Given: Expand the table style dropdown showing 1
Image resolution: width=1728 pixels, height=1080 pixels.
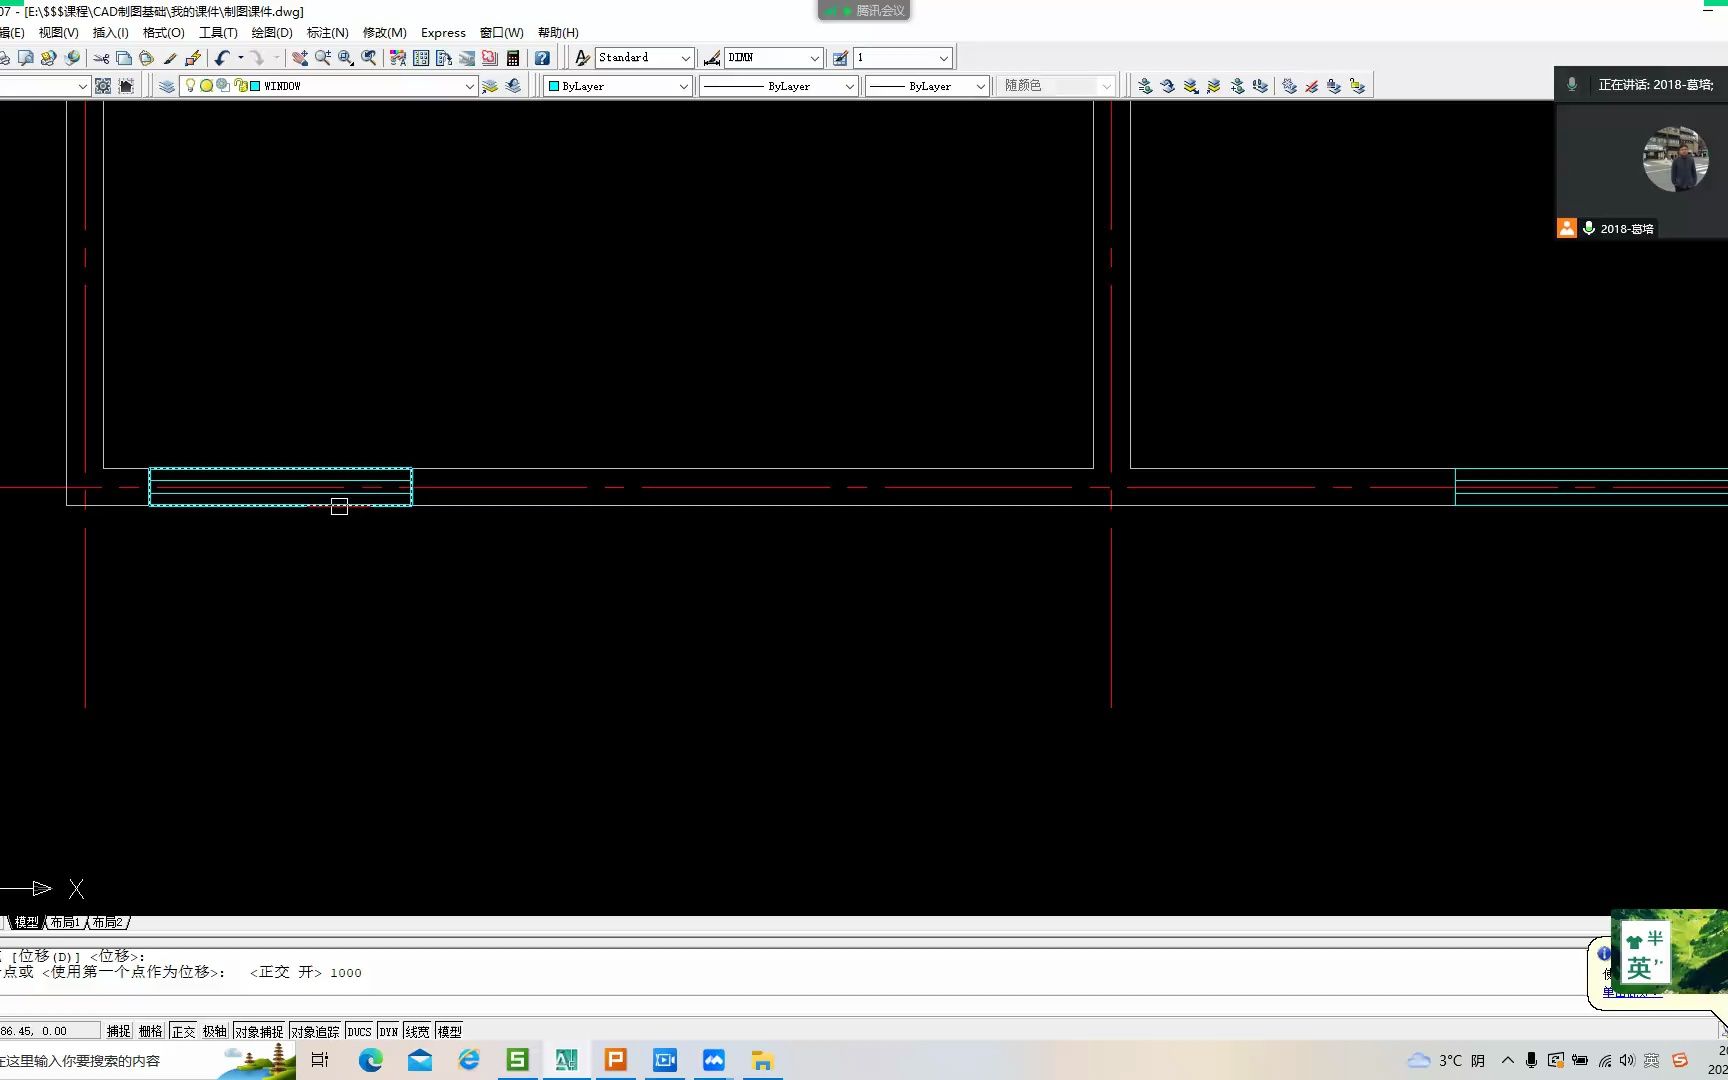Looking at the screenshot, I should 943,58.
